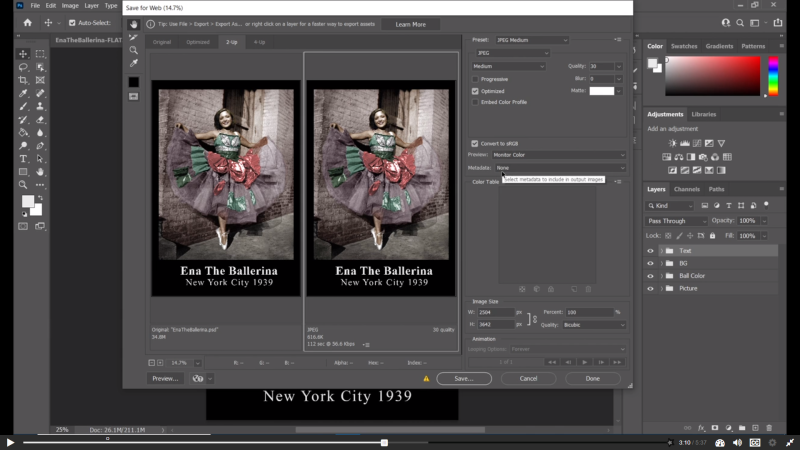This screenshot has height=450, width=800.
Task: Open the file format dropdown showing JPEG
Action: tap(512, 53)
